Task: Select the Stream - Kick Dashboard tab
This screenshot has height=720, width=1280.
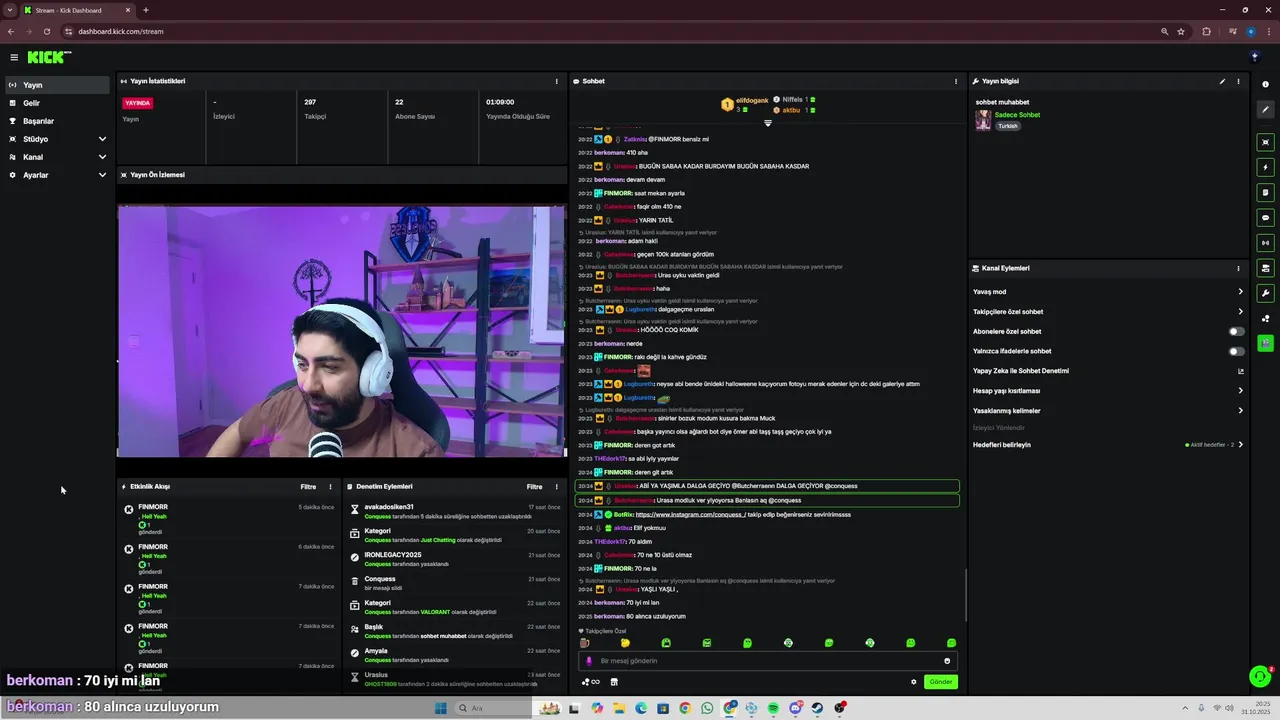Action: pyautogui.click(x=78, y=10)
